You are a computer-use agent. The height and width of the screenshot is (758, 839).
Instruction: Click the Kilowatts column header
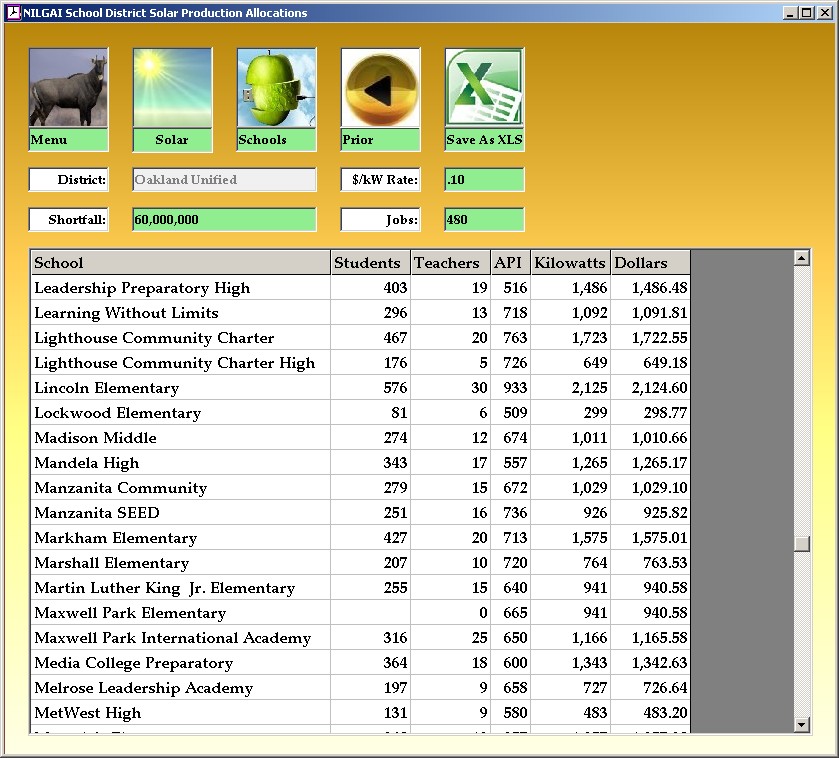(x=570, y=263)
